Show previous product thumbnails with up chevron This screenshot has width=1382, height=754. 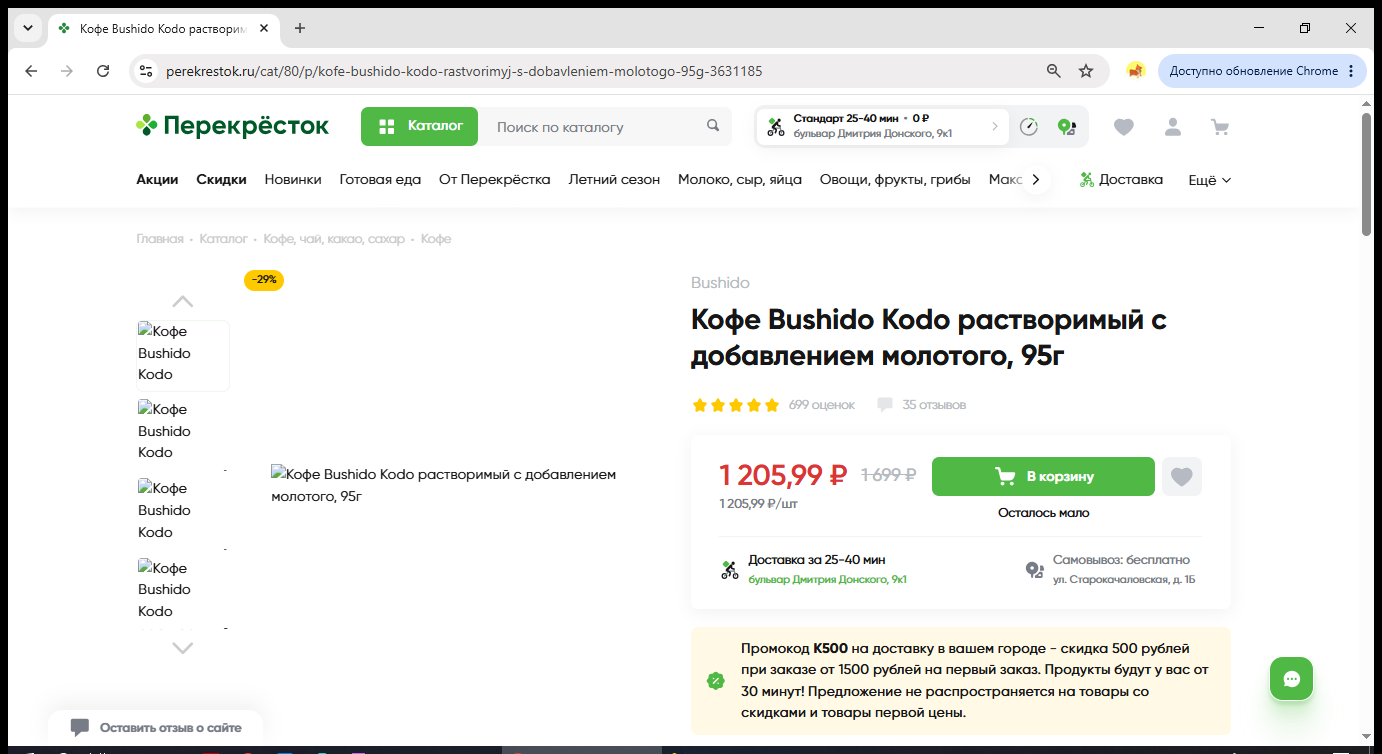(x=182, y=301)
